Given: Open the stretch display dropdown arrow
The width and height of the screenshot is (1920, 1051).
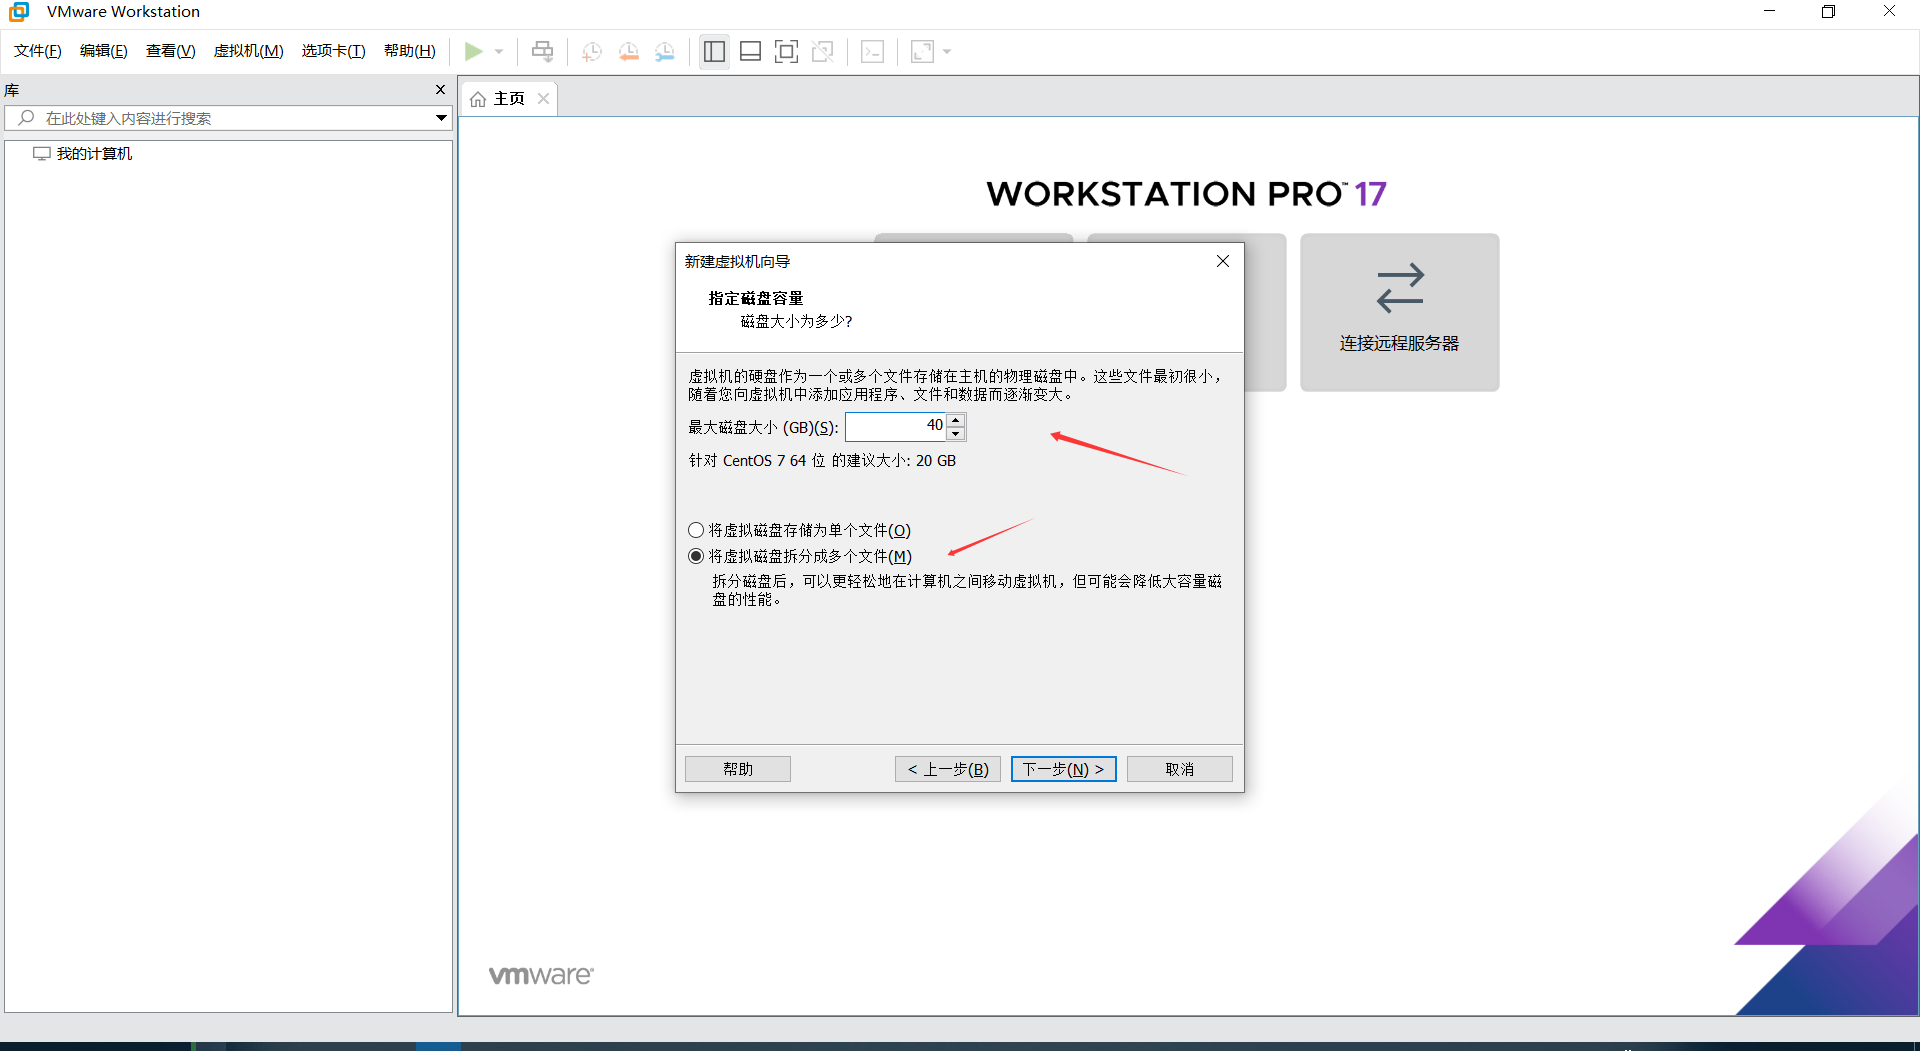Looking at the screenshot, I should click(x=947, y=51).
